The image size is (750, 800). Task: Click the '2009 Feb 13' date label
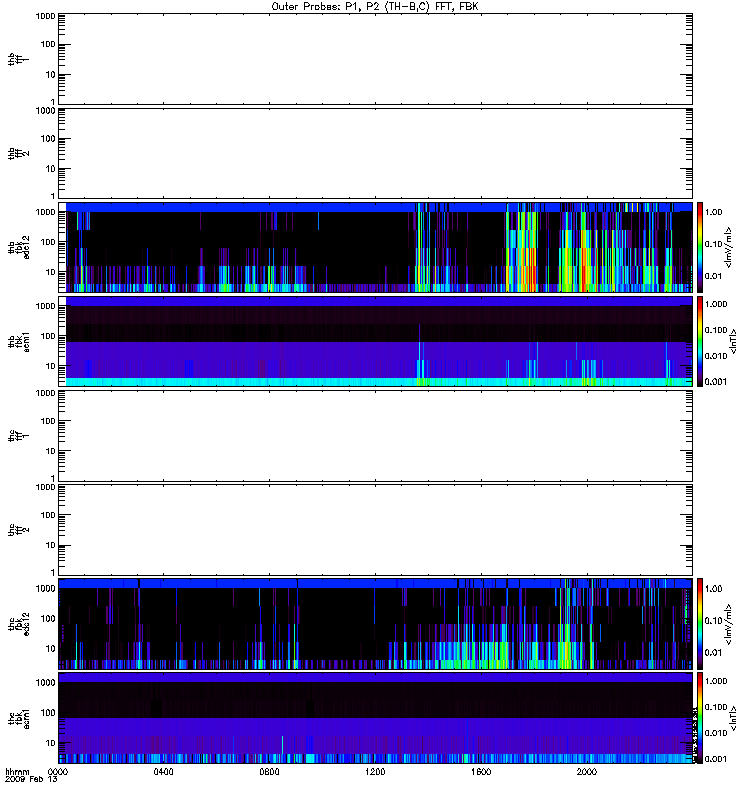(x=31, y=780)
